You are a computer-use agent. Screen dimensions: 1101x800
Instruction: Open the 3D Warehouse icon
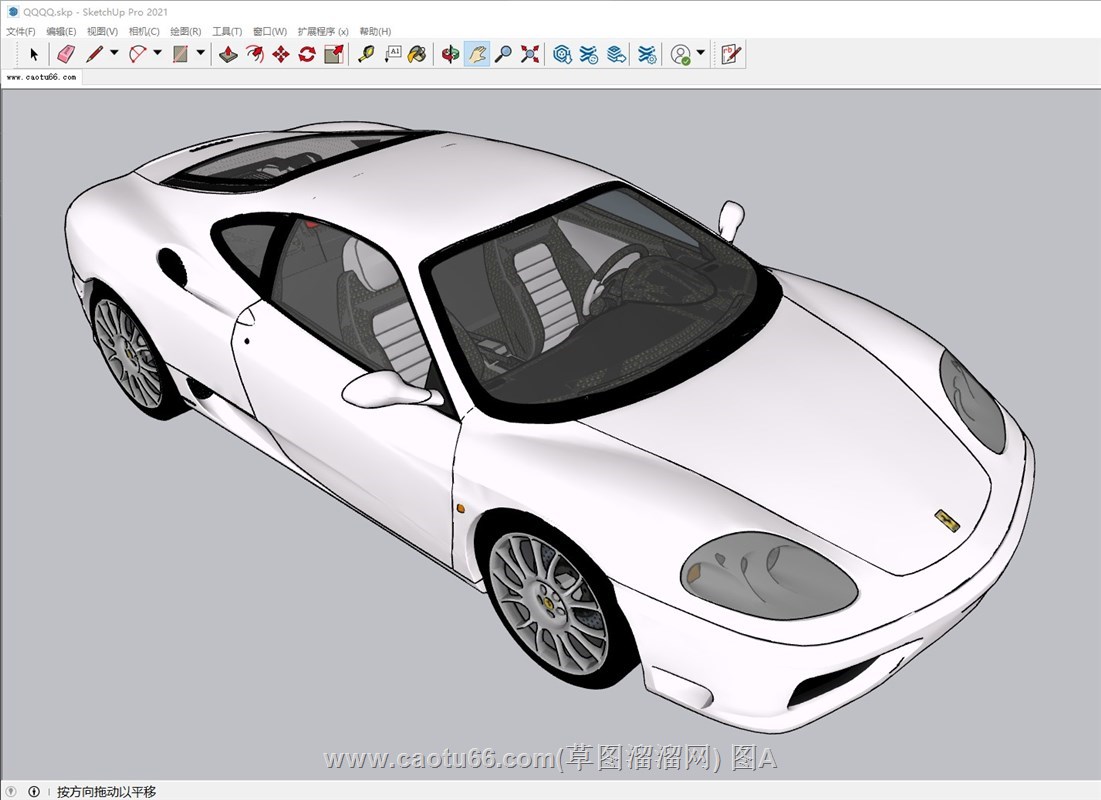coord(562,54)
